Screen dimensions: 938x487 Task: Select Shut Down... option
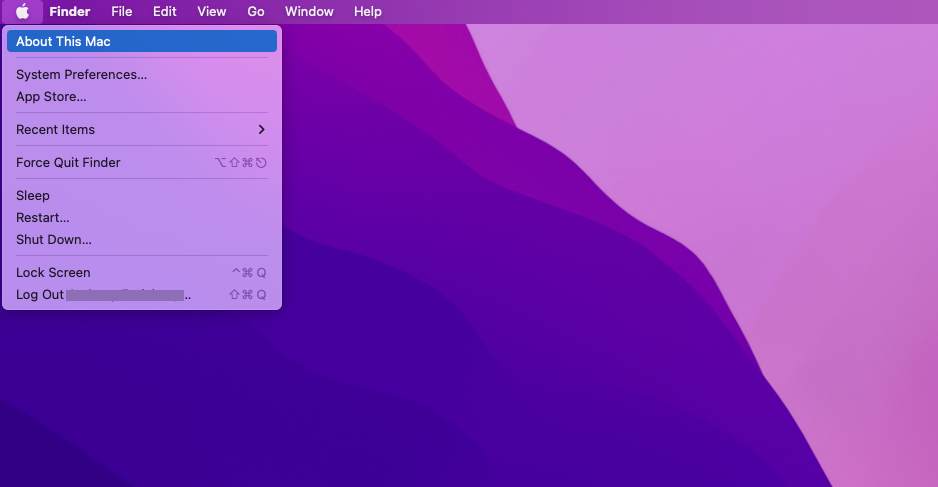(x=142, y=239)
